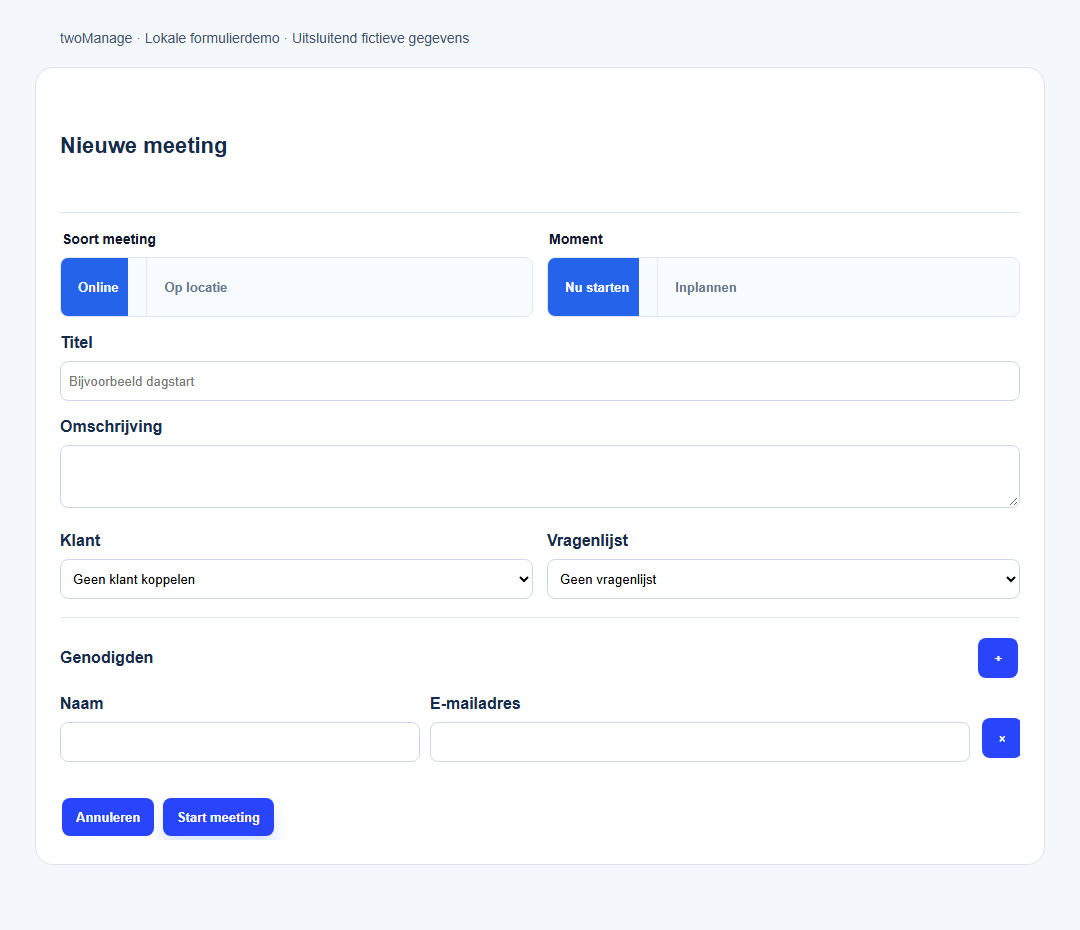
Task: Click the Omschrijving label
Action: tap(111, 426)
